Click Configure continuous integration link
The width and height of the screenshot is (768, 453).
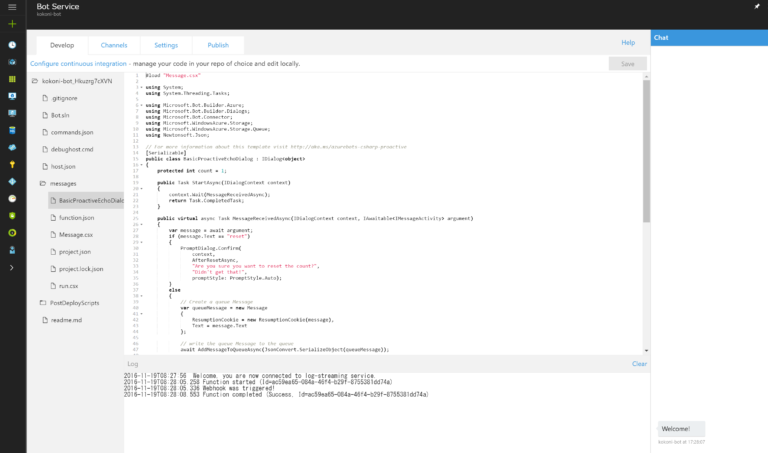[x=79, y=63]
